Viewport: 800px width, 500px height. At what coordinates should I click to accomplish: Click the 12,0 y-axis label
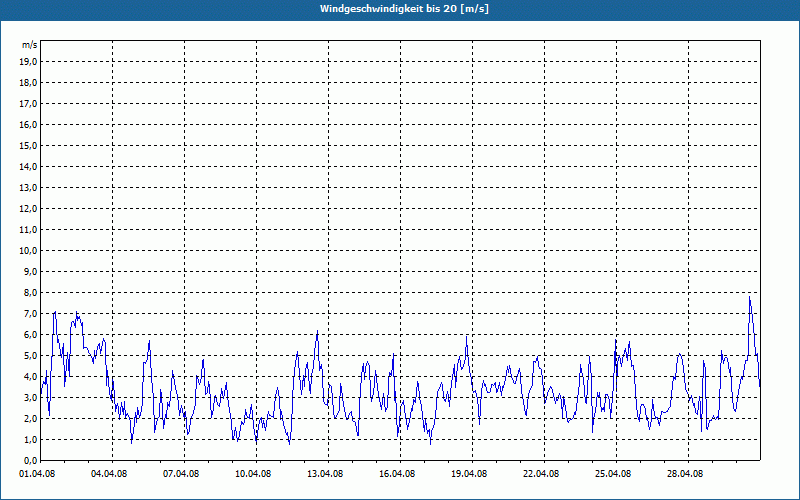pos(29,209)
